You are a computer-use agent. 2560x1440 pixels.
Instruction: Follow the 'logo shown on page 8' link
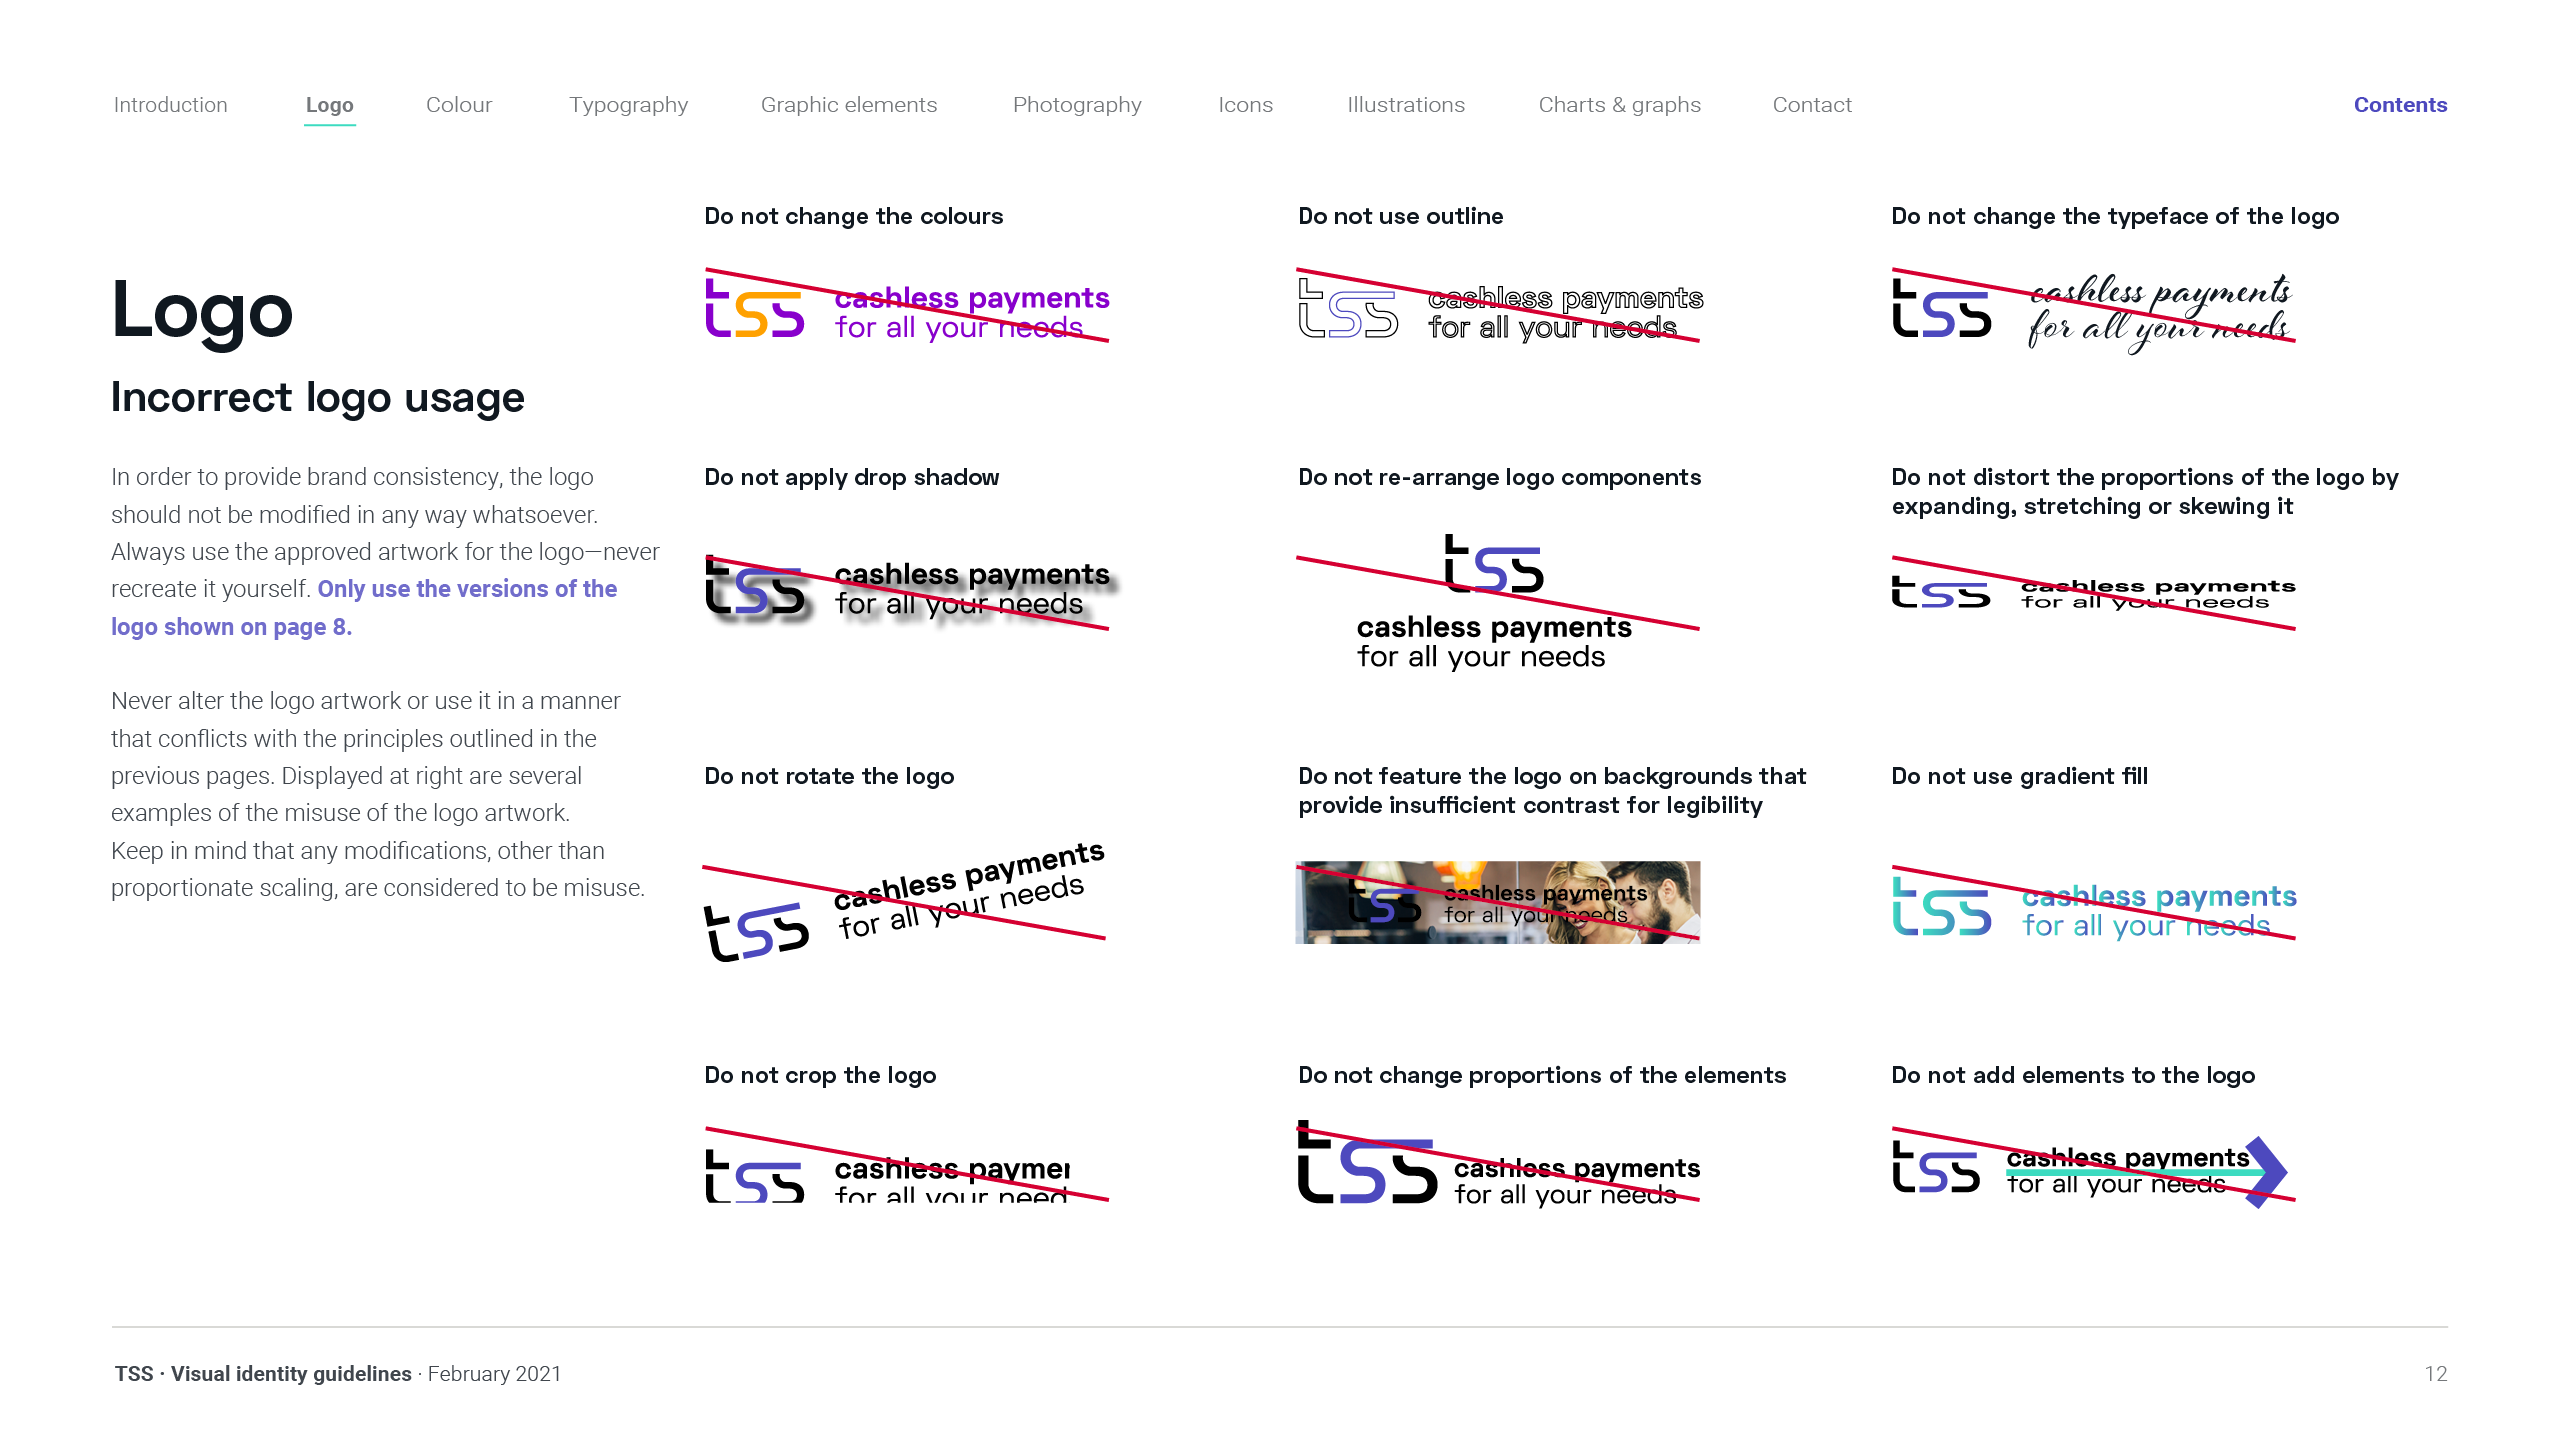[x=230, y=627]
